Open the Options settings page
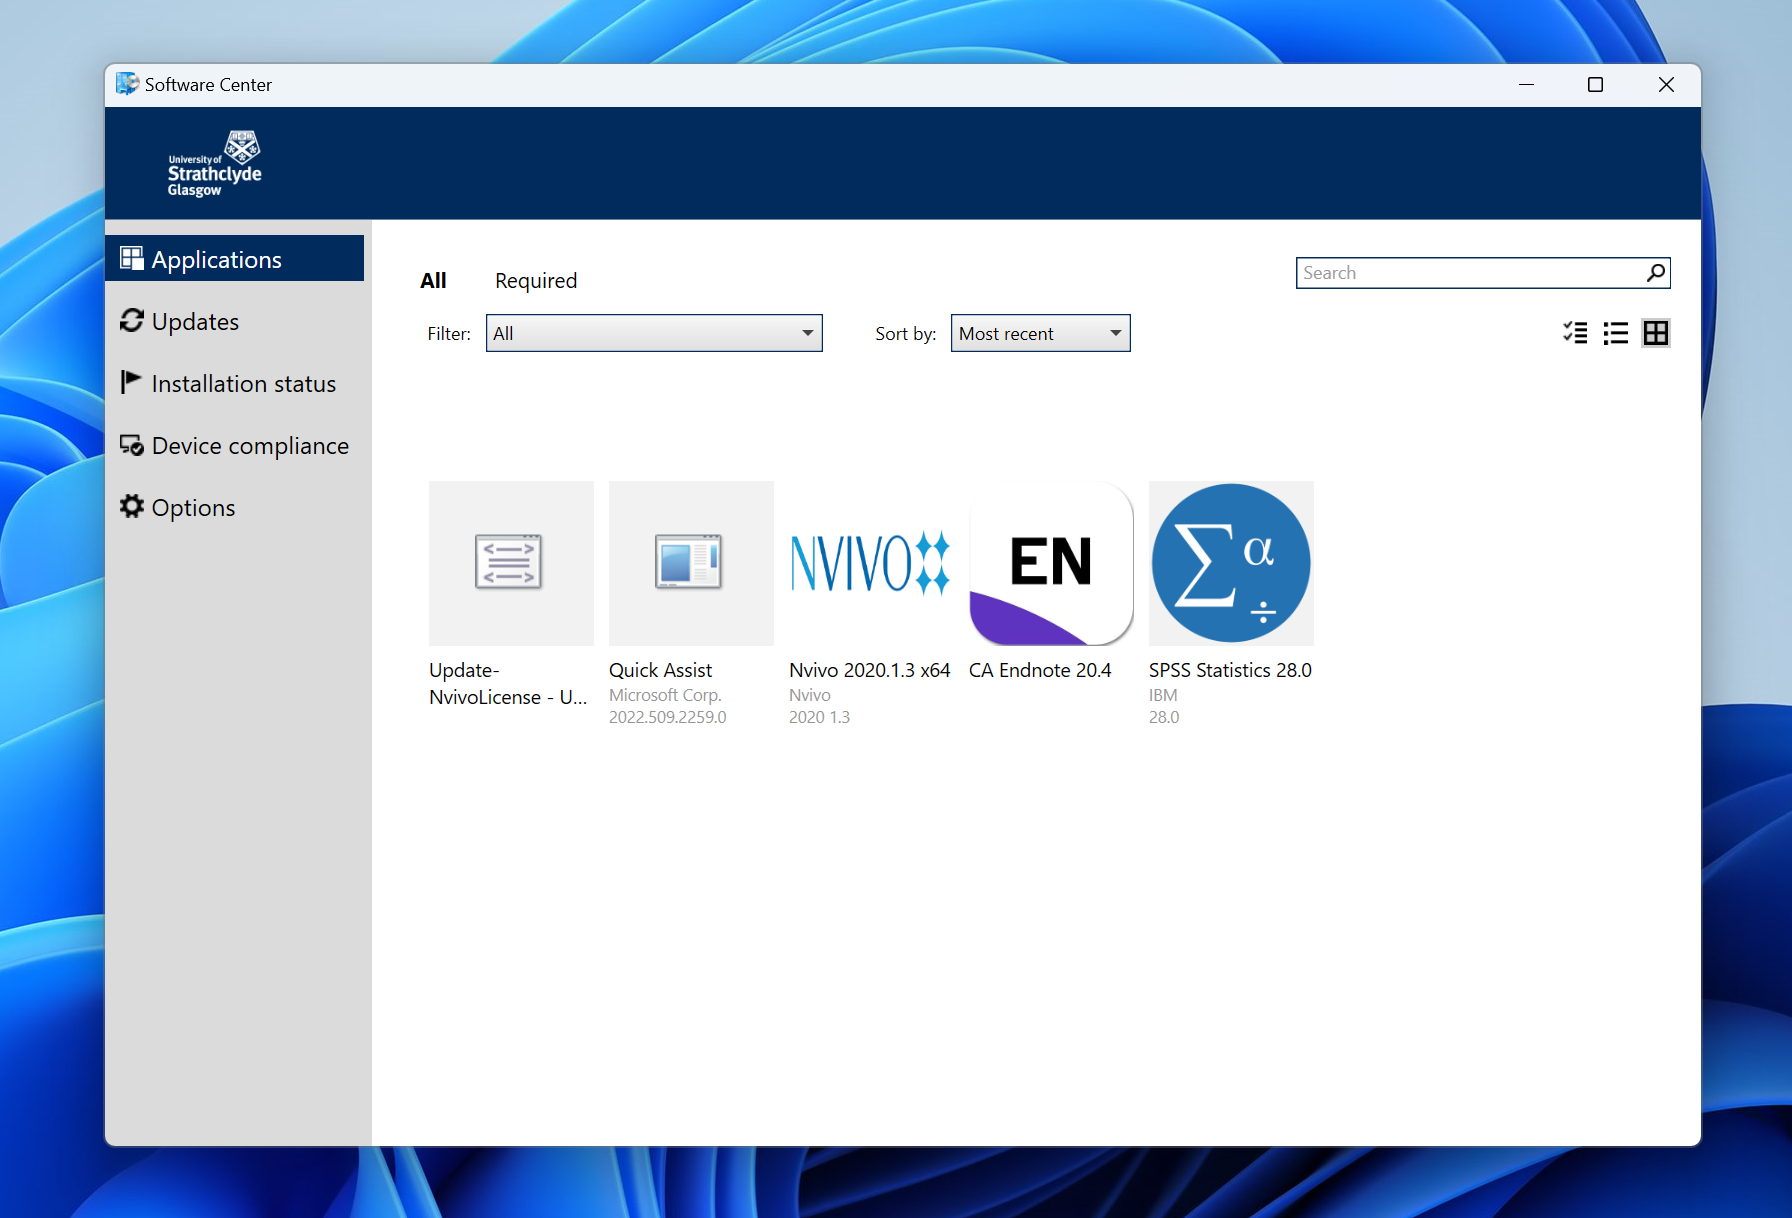The image size is (1792, 1218). click(193, 508)
